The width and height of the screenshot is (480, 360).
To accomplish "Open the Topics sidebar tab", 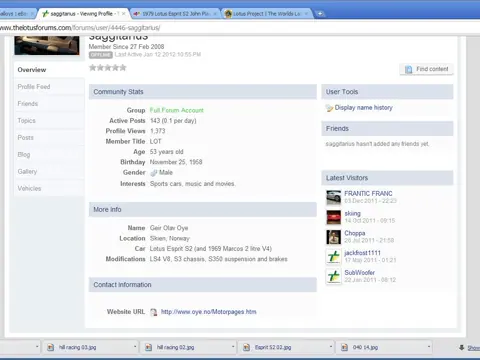I will [x=49, y=121].
